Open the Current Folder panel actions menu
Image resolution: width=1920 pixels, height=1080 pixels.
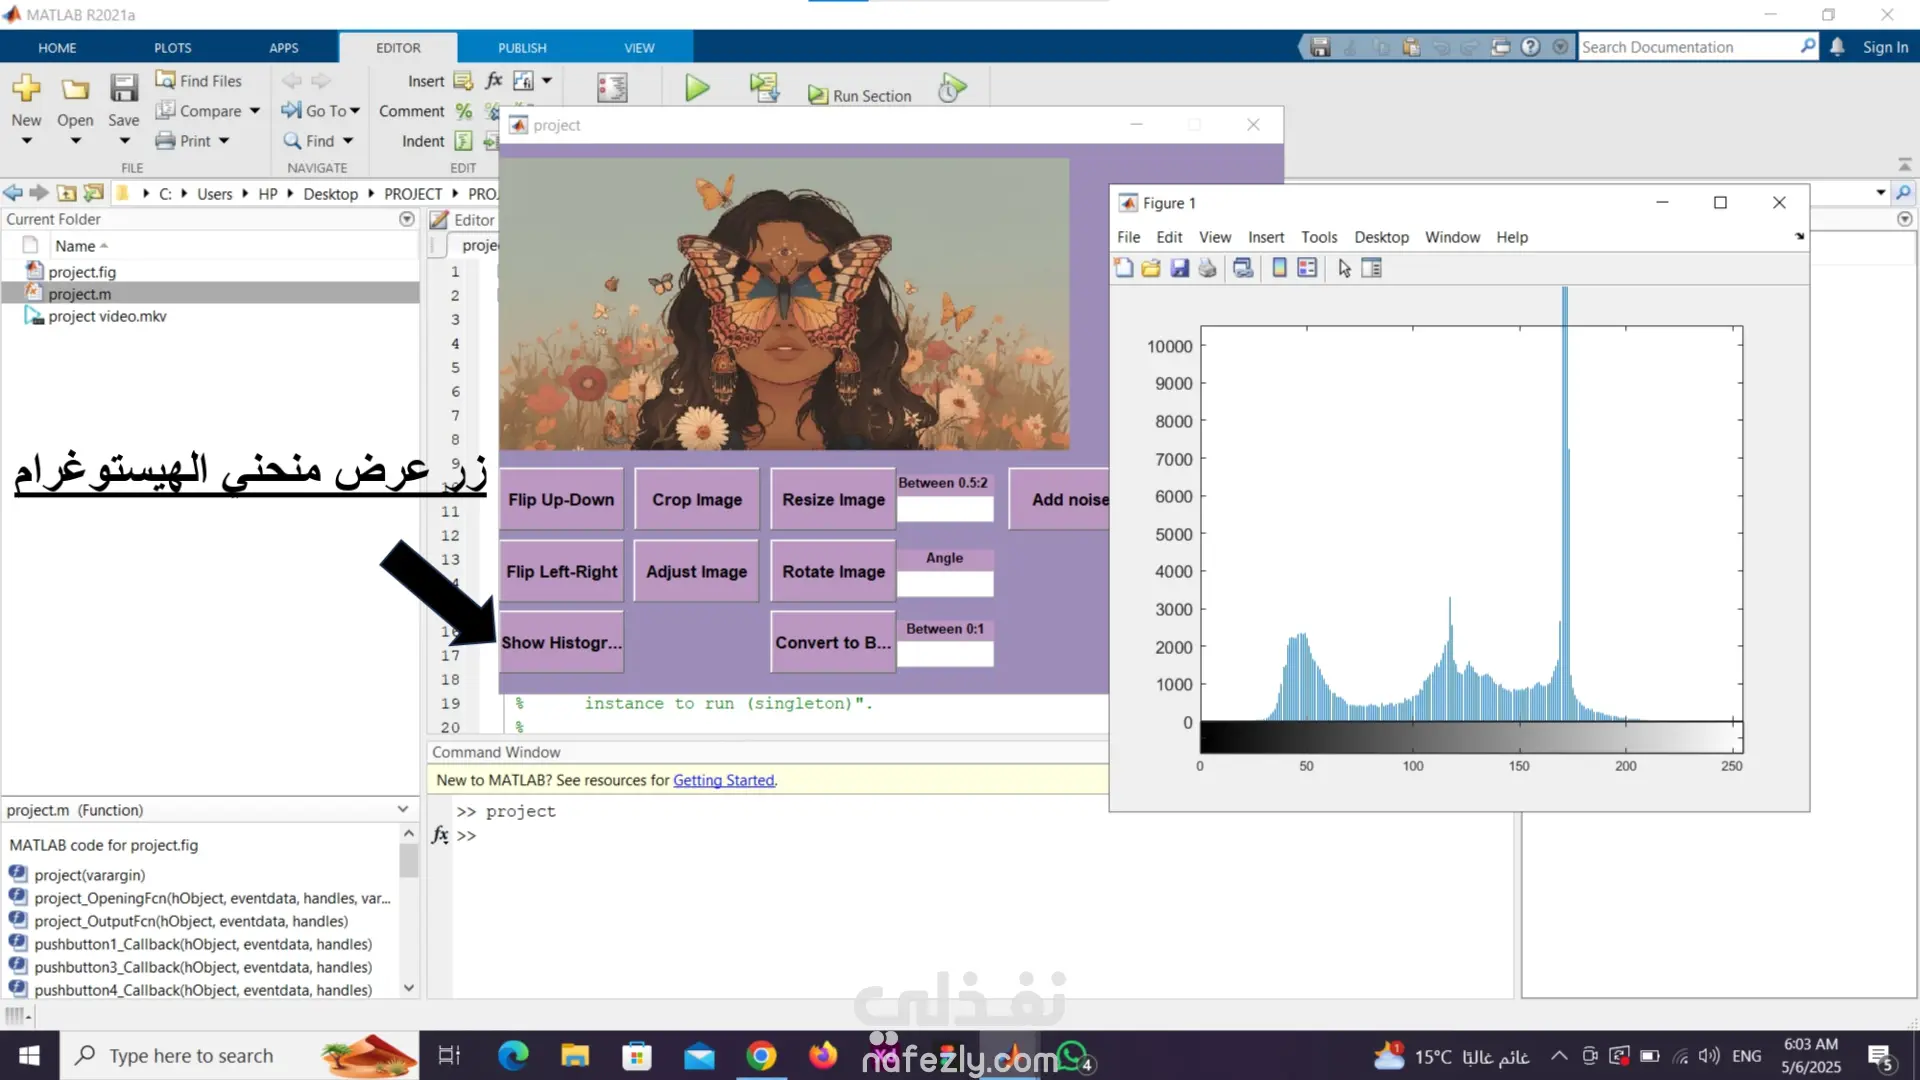(406, 219)
